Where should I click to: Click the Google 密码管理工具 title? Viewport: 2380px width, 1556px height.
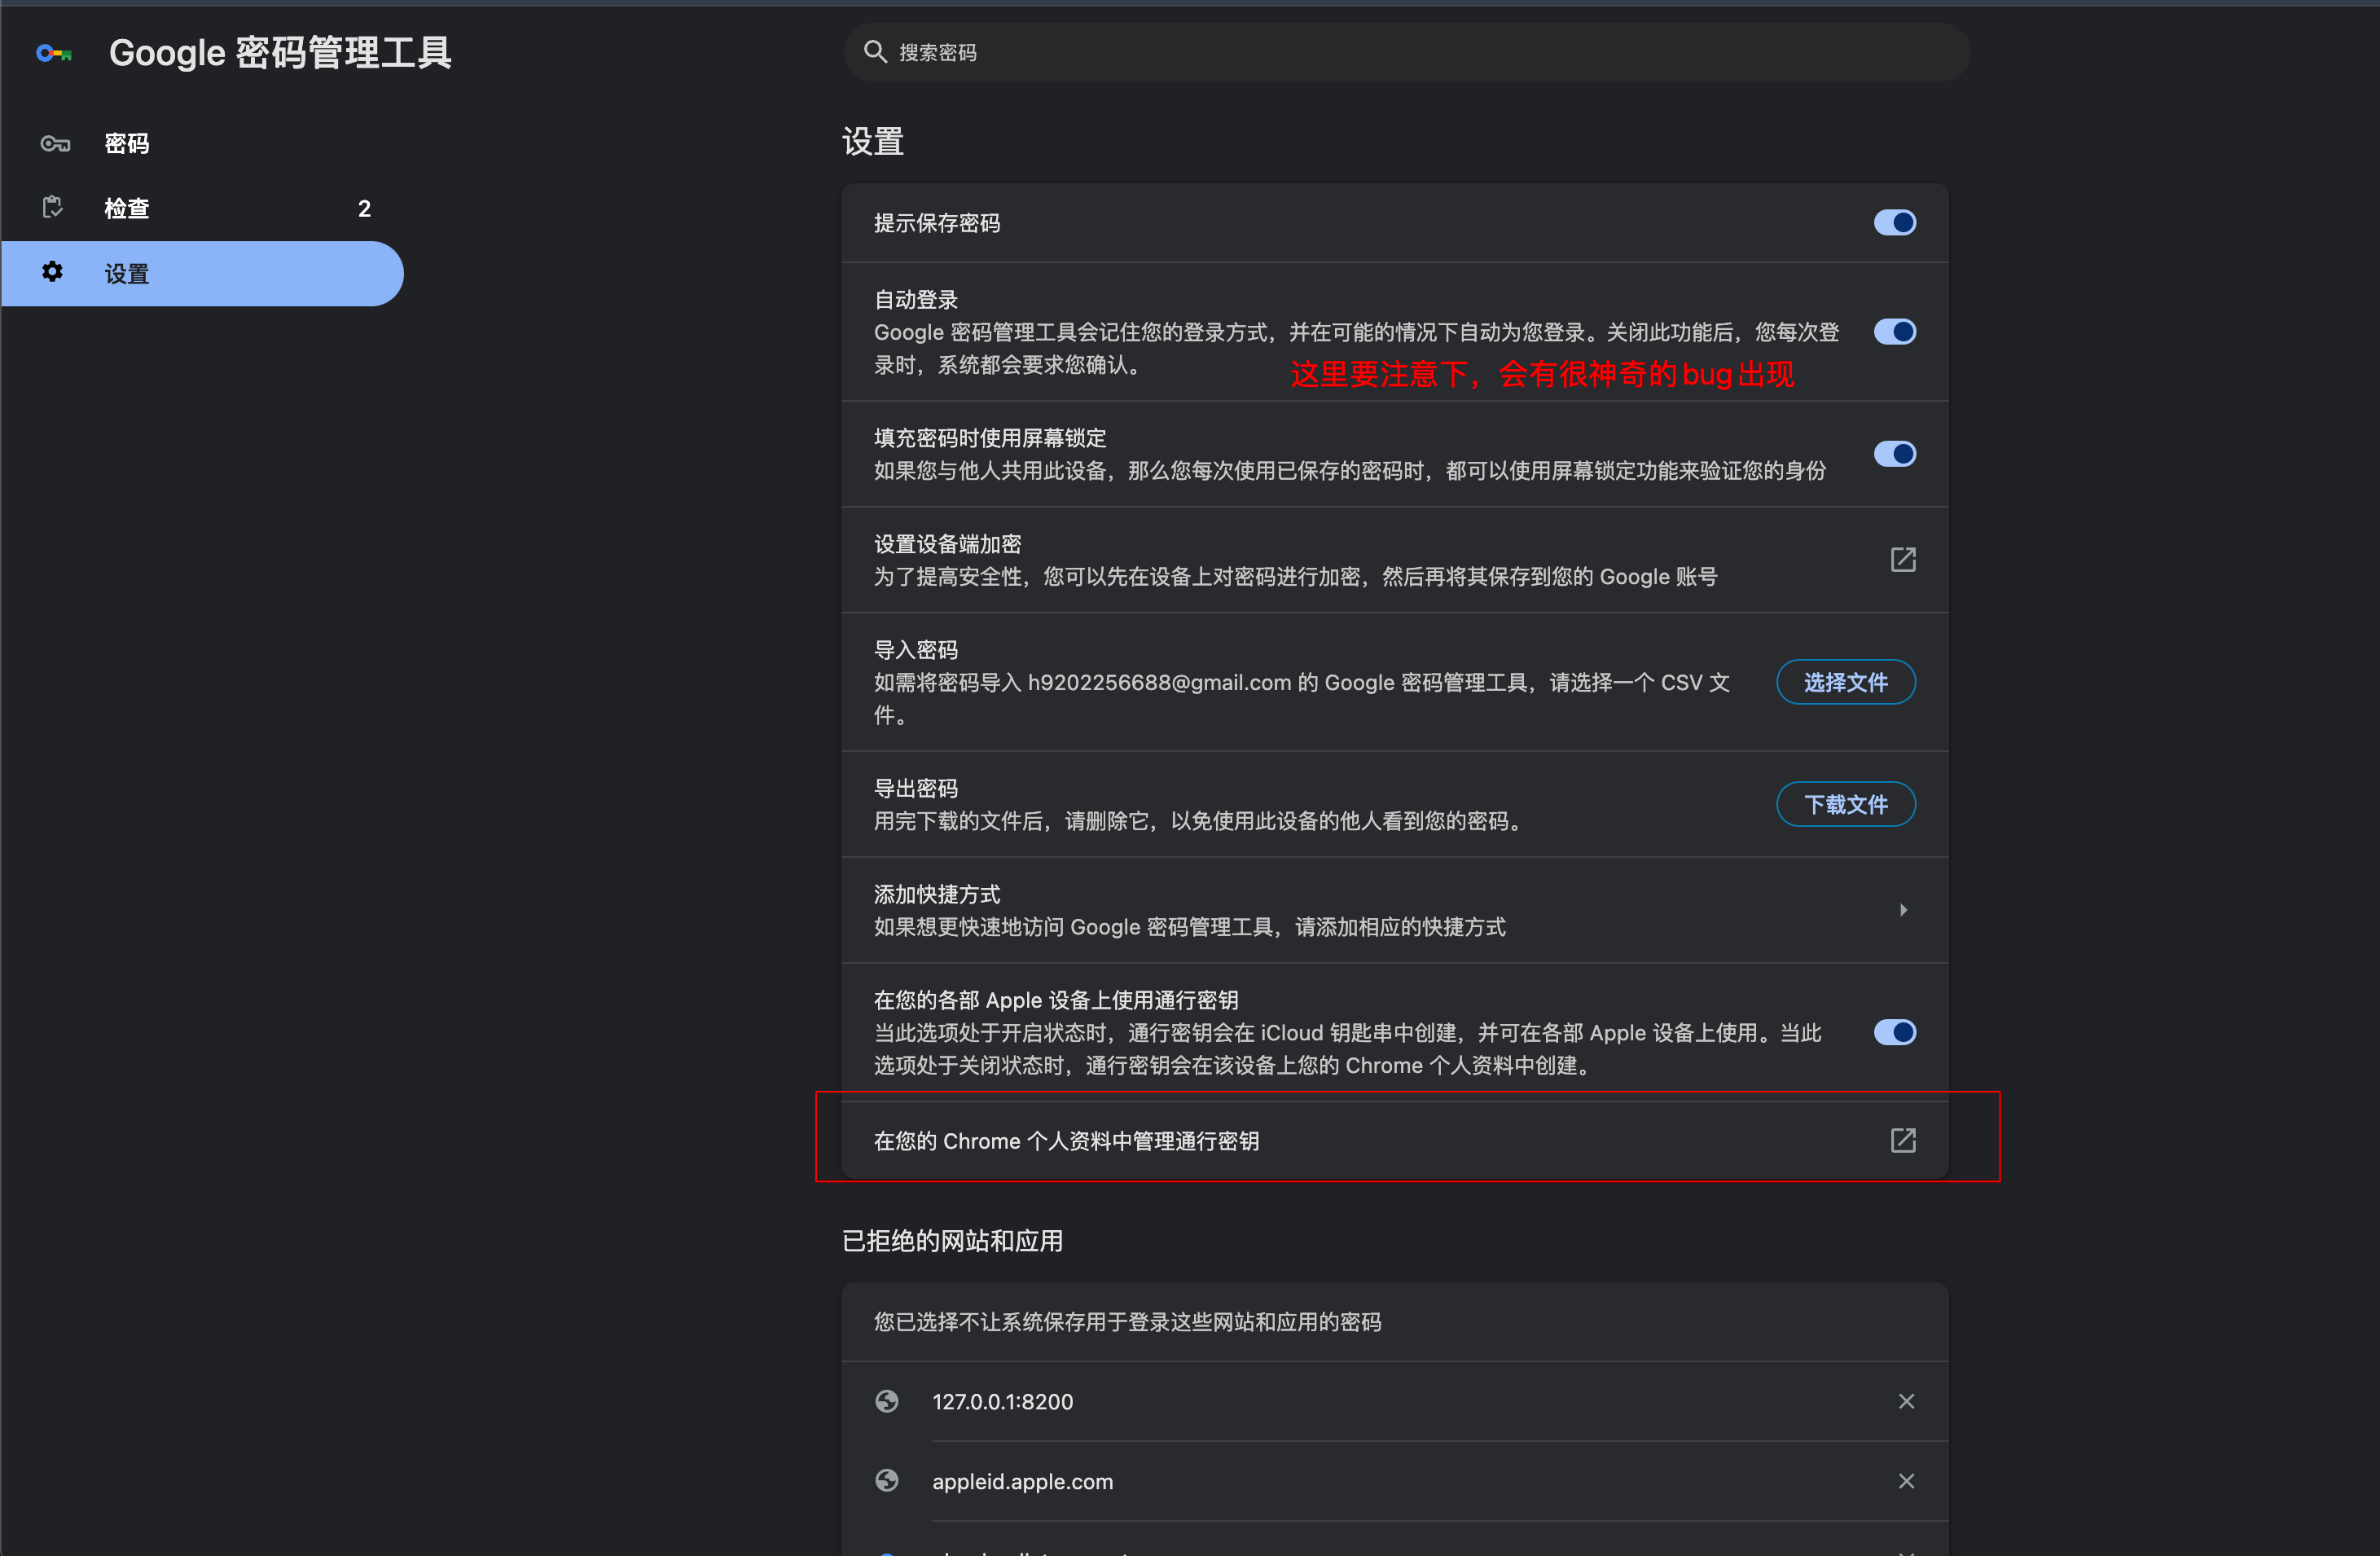point(280,53)
